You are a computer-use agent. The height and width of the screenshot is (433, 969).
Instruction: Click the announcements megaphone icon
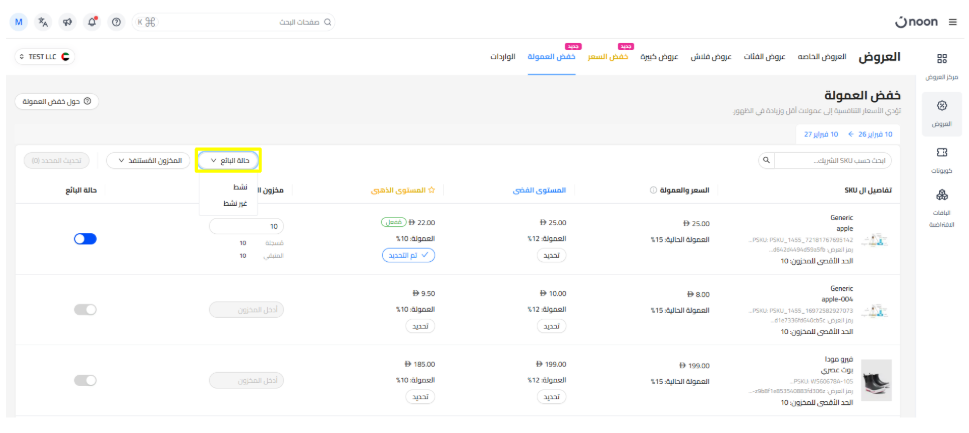pos(68,21)
